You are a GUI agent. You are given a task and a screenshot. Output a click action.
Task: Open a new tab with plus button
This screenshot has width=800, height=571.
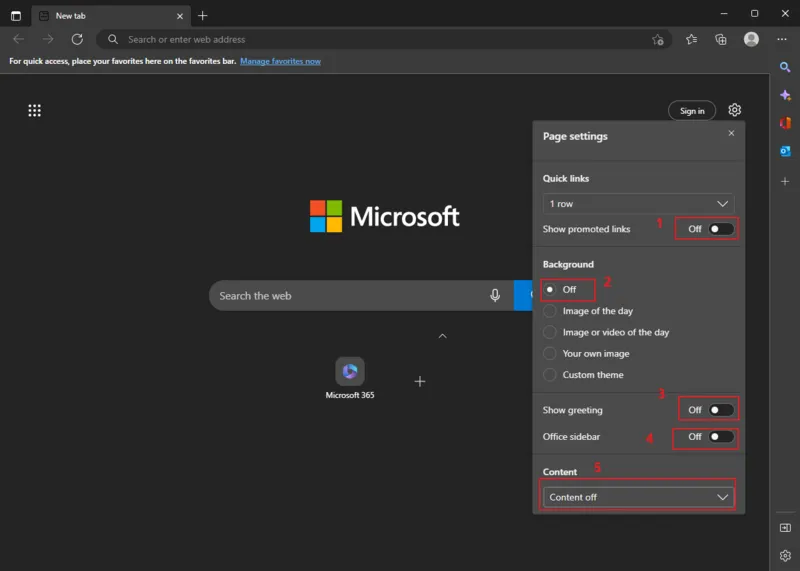[203, 15]
